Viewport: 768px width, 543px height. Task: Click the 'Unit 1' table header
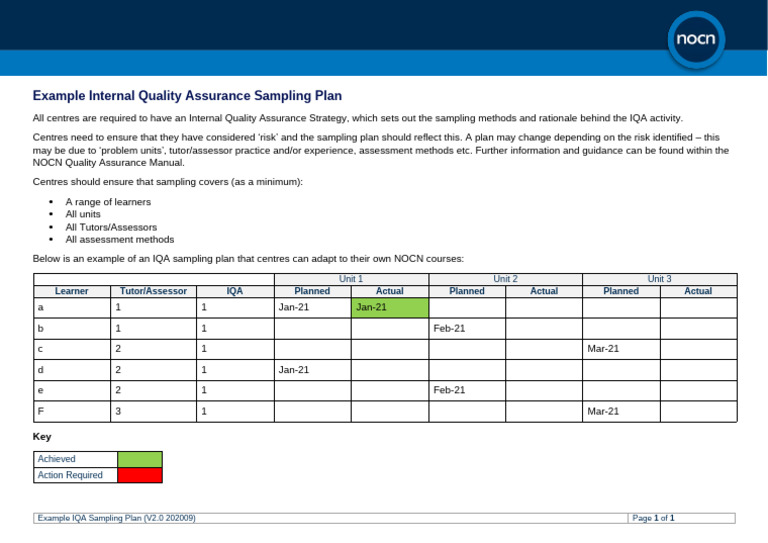coord(351,279)
